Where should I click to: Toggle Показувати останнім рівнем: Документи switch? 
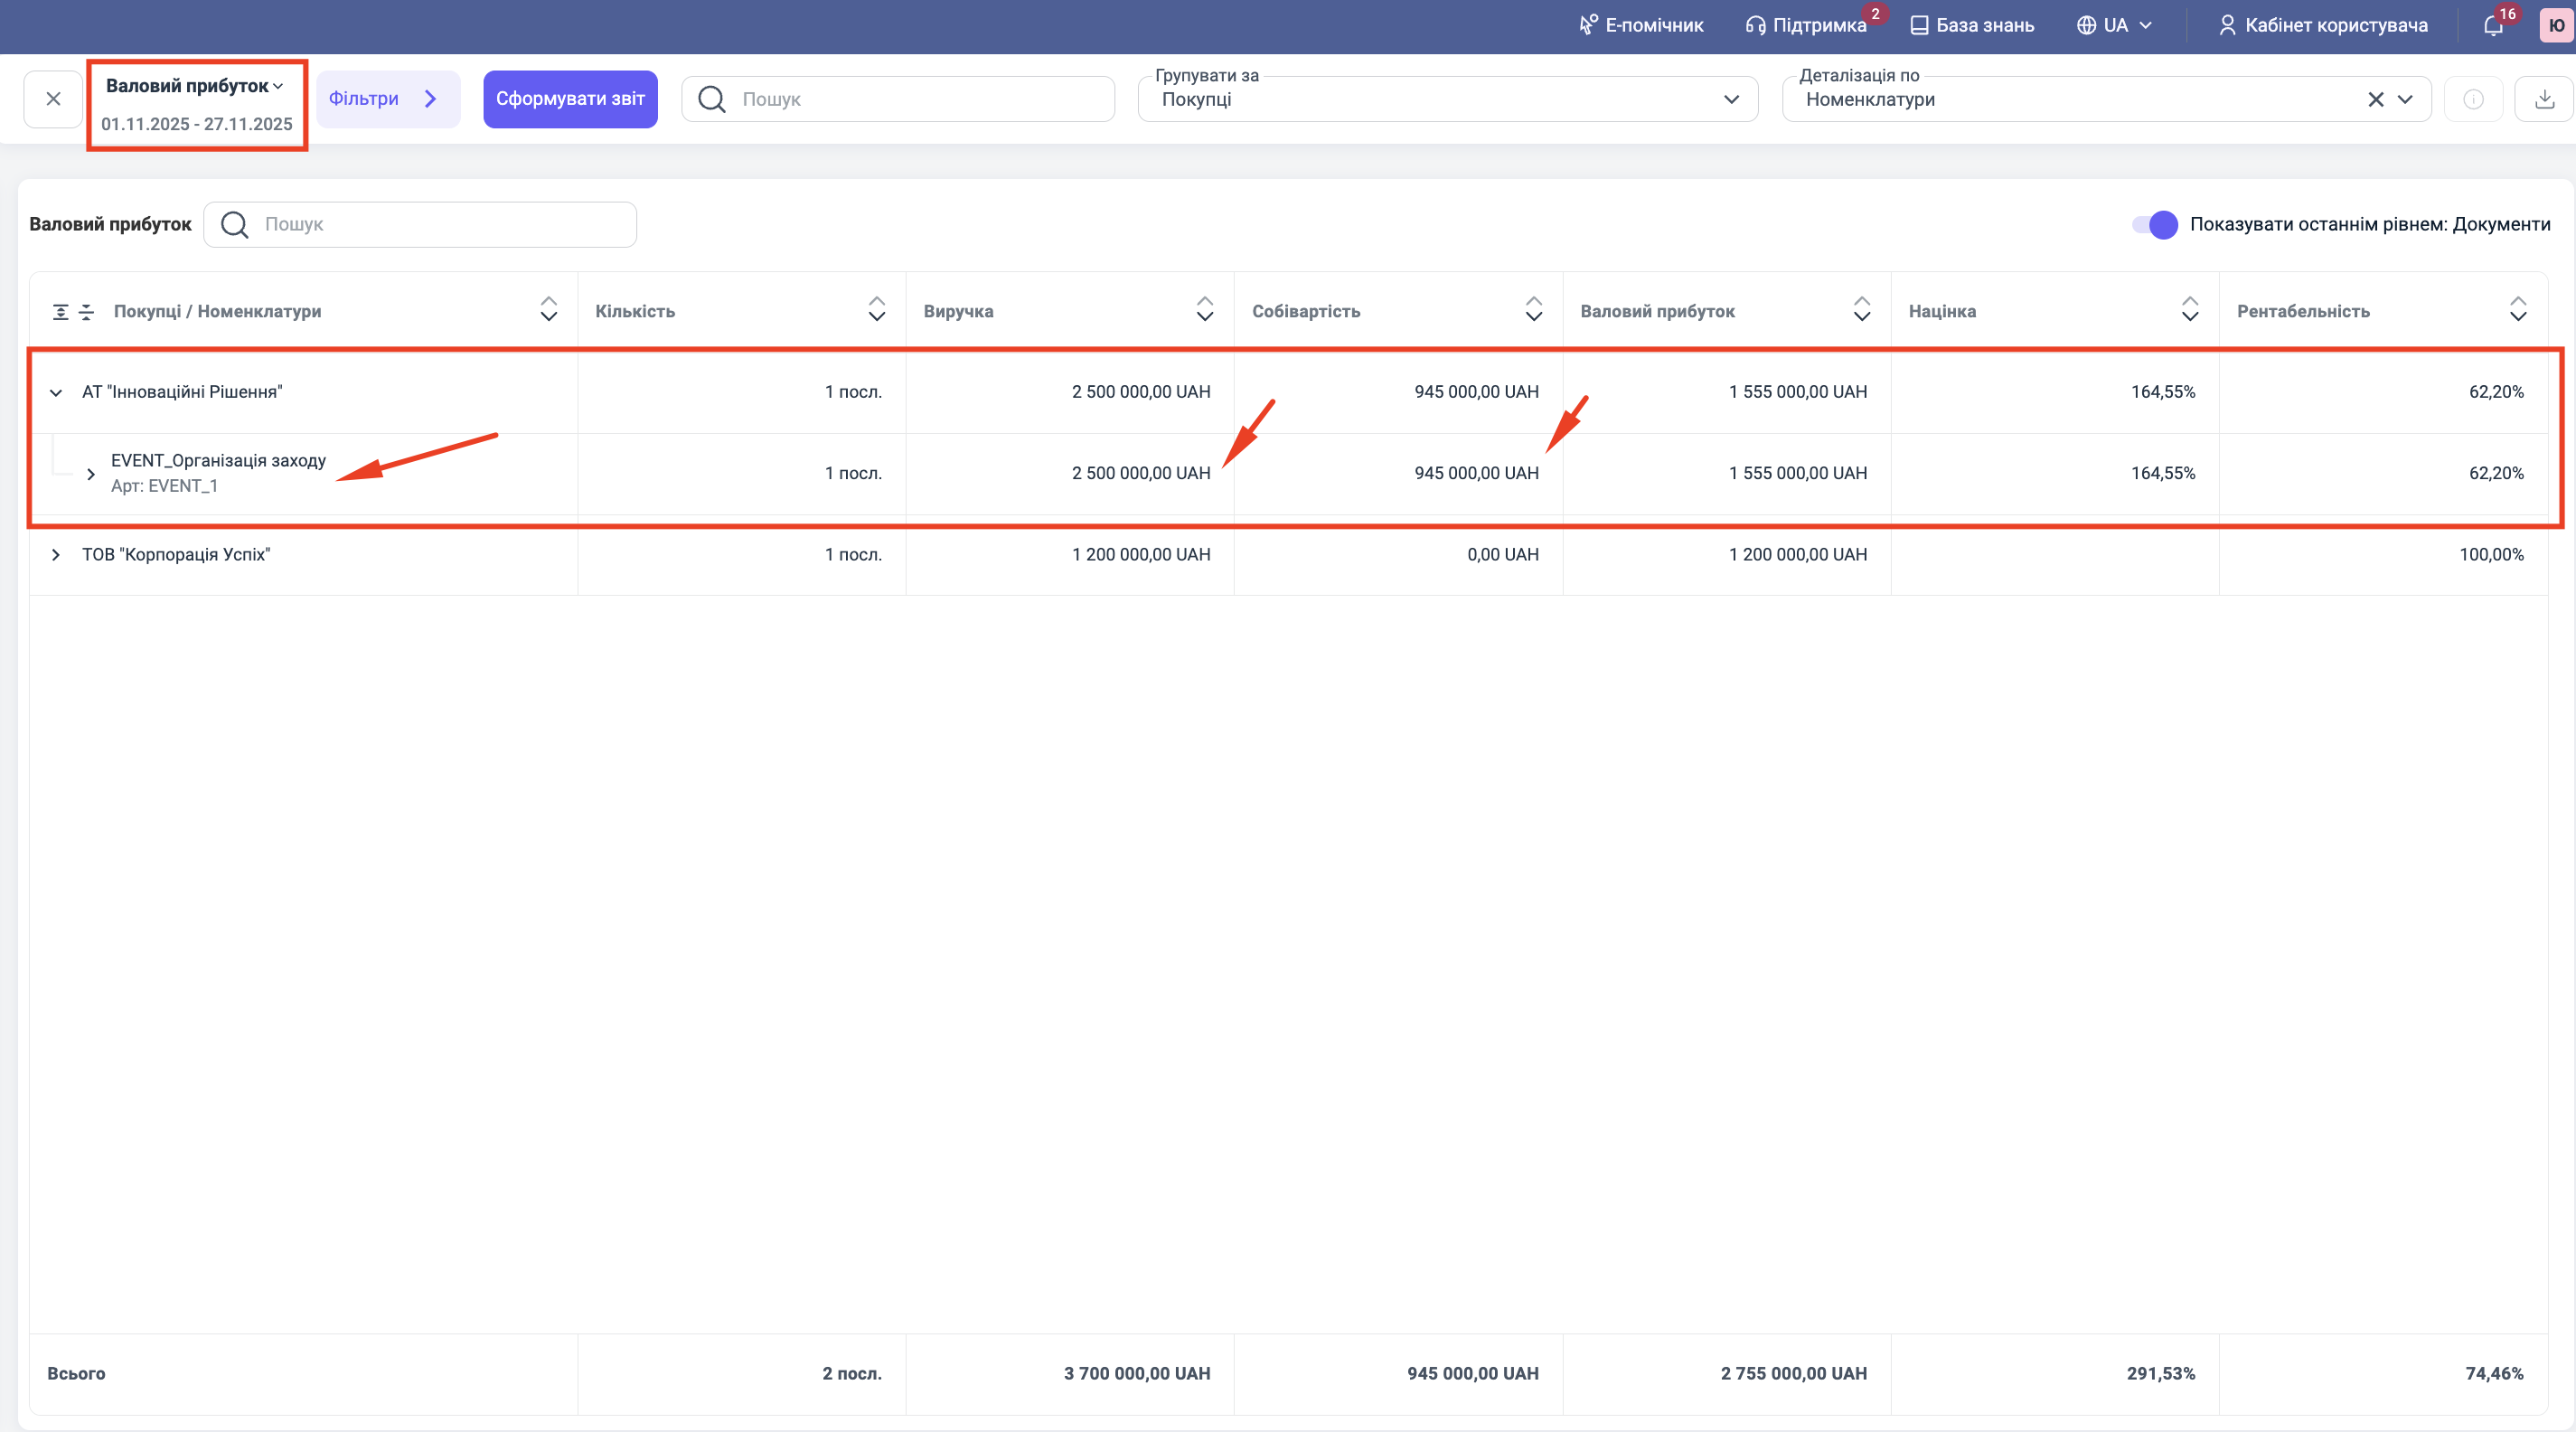(x=2154, y=224)
